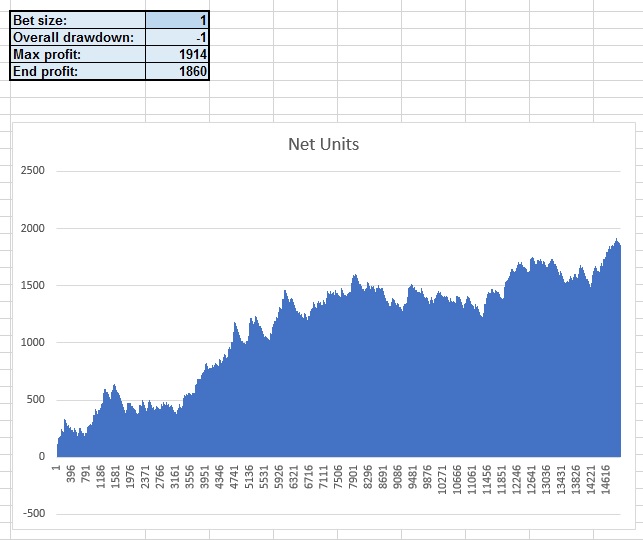This screenshot has height=540, width=643.
Task: Select the 'Max profit:' label cell
Action: pyautogui.click(x=77, y=55)
